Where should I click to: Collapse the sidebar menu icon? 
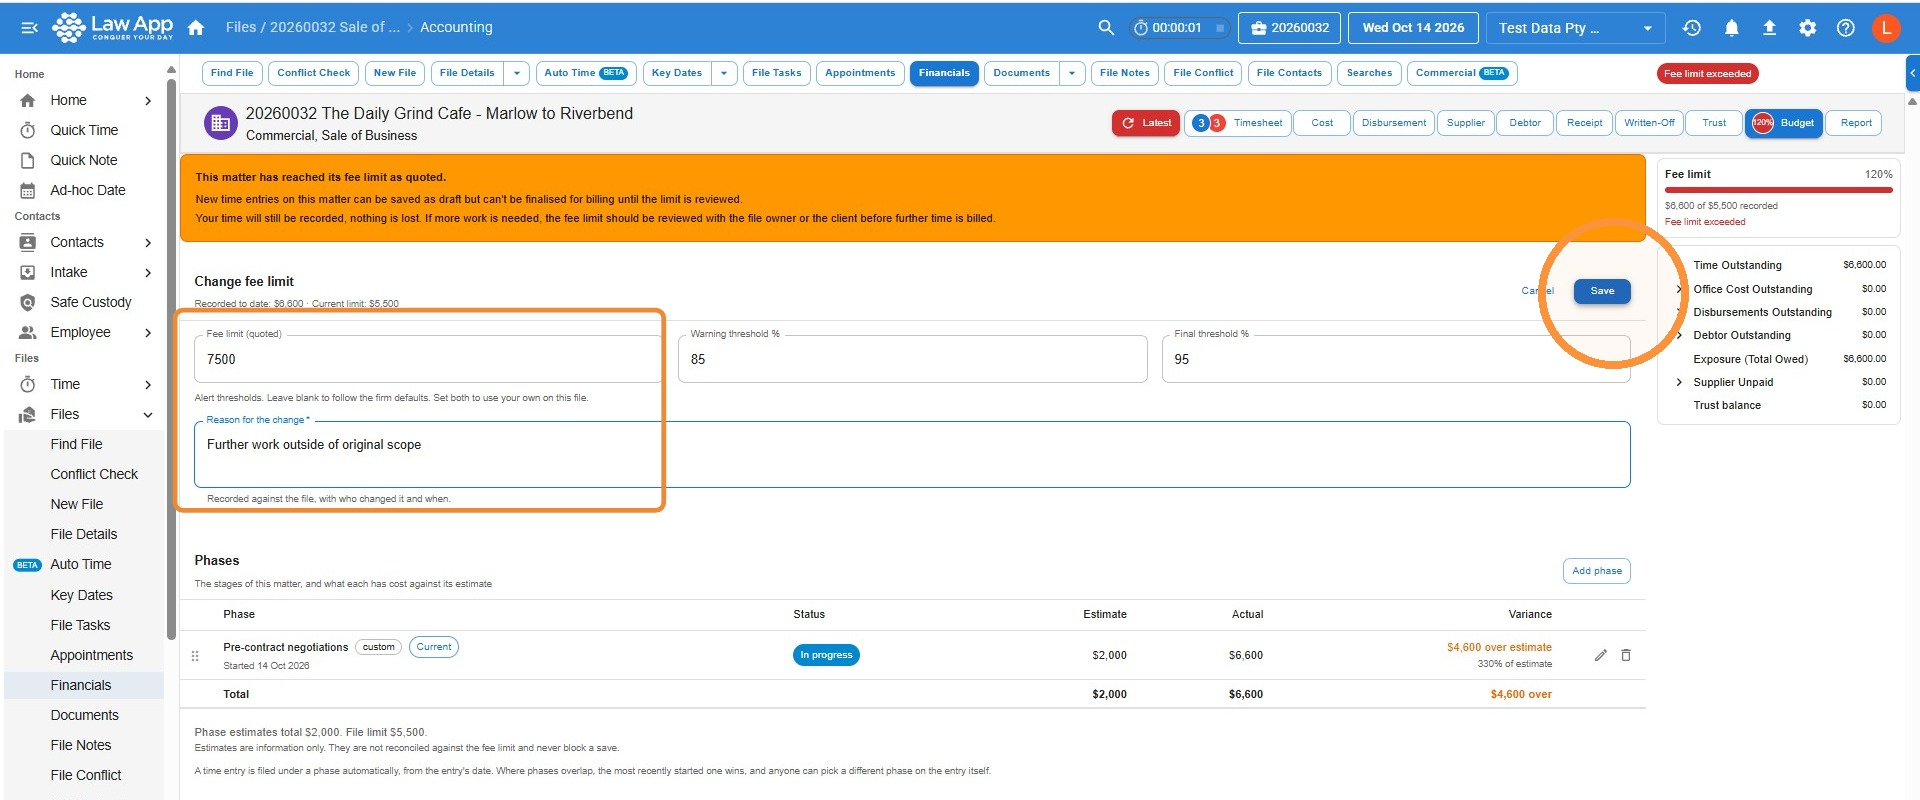coord(29,28)
